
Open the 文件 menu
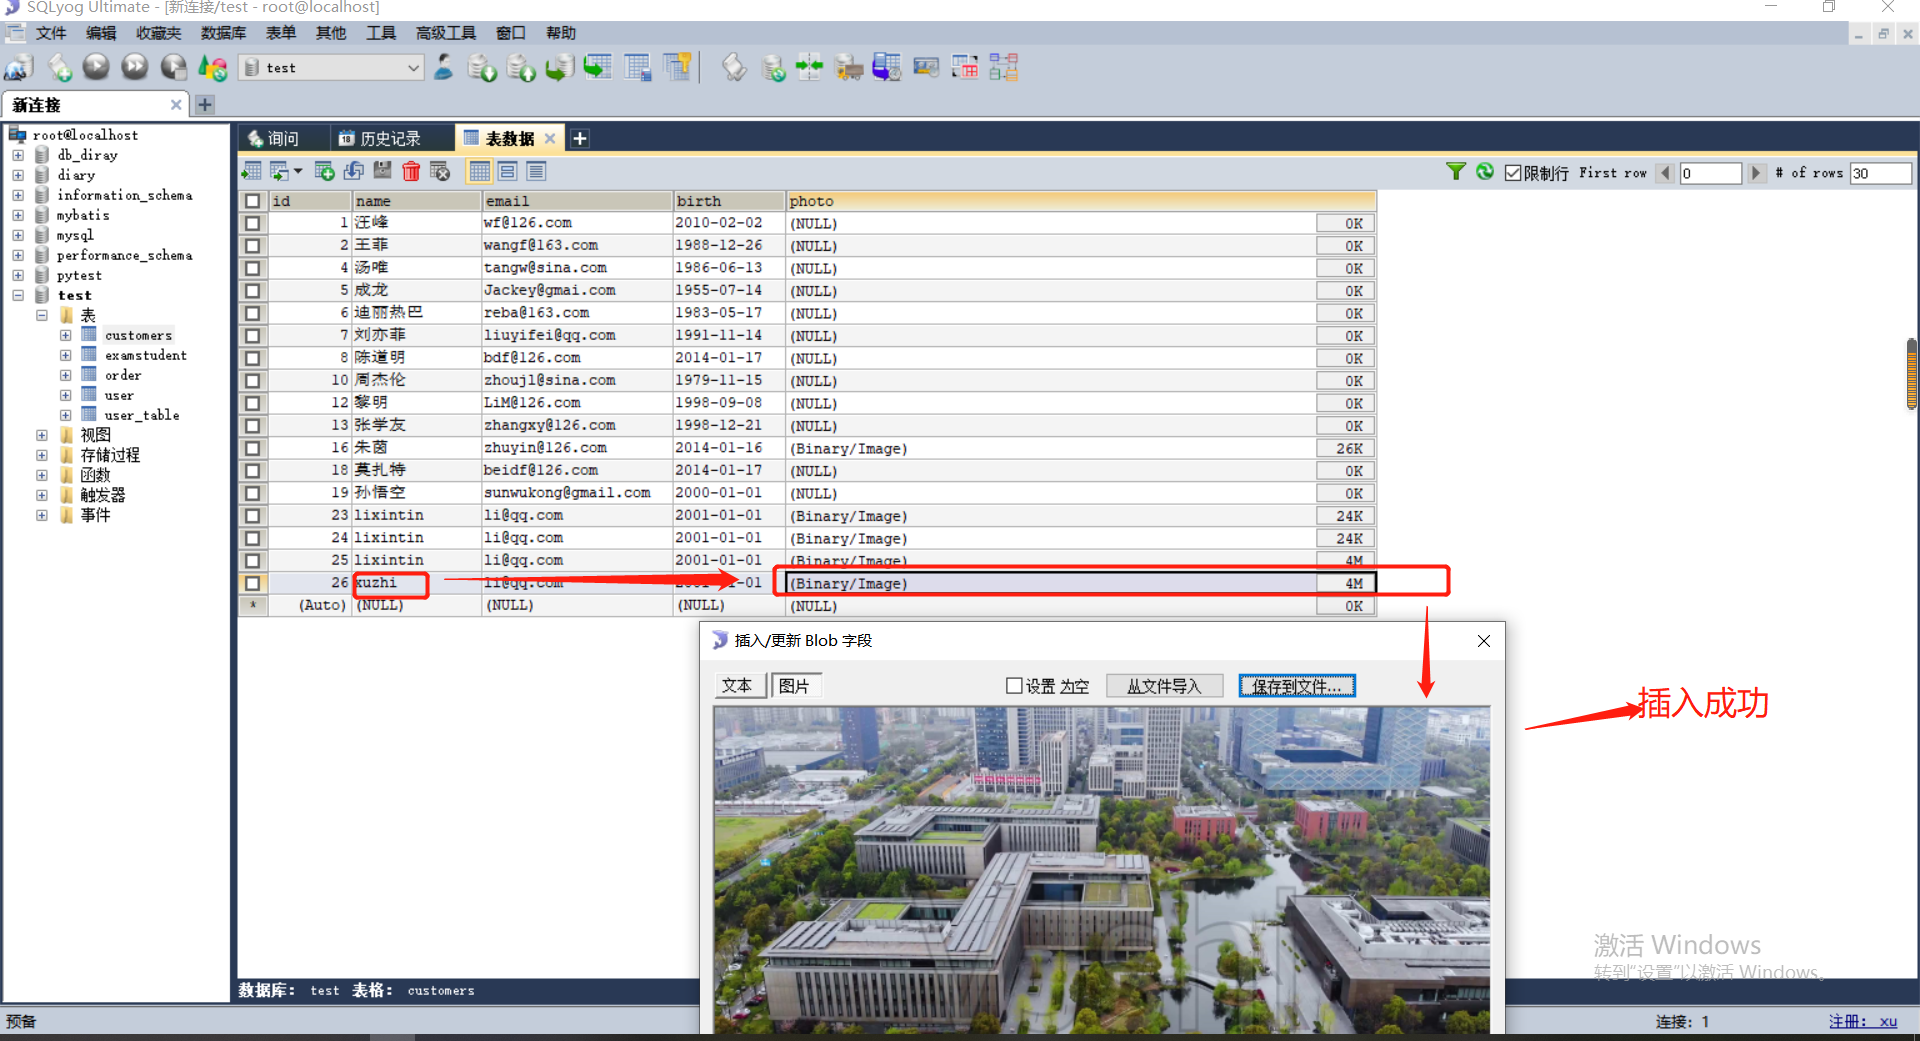50,33
